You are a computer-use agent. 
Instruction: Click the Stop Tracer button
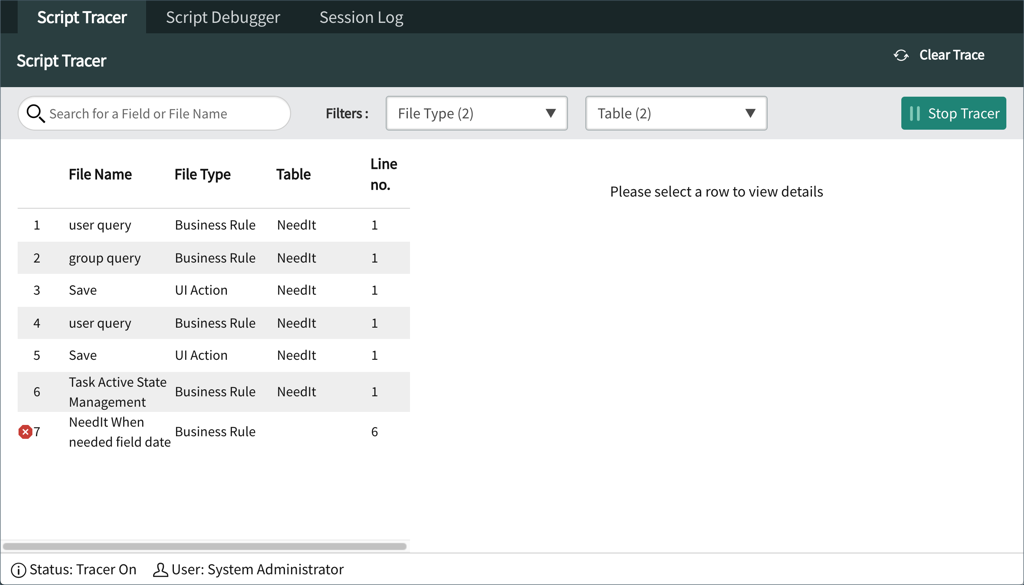[953, 113]
